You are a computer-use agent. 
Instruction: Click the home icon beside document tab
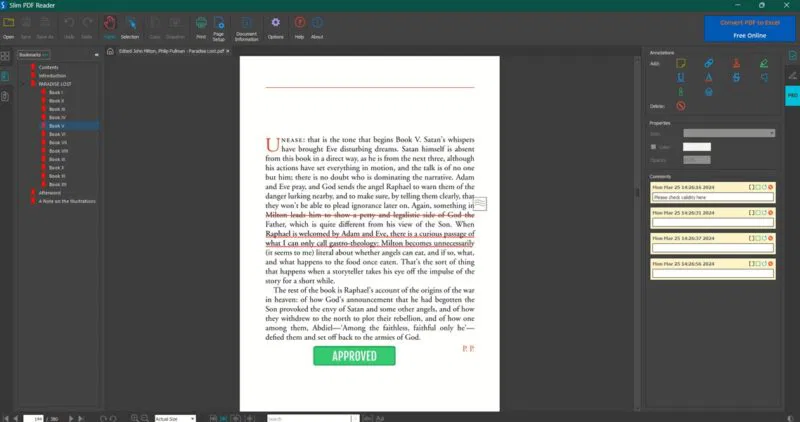110,51
